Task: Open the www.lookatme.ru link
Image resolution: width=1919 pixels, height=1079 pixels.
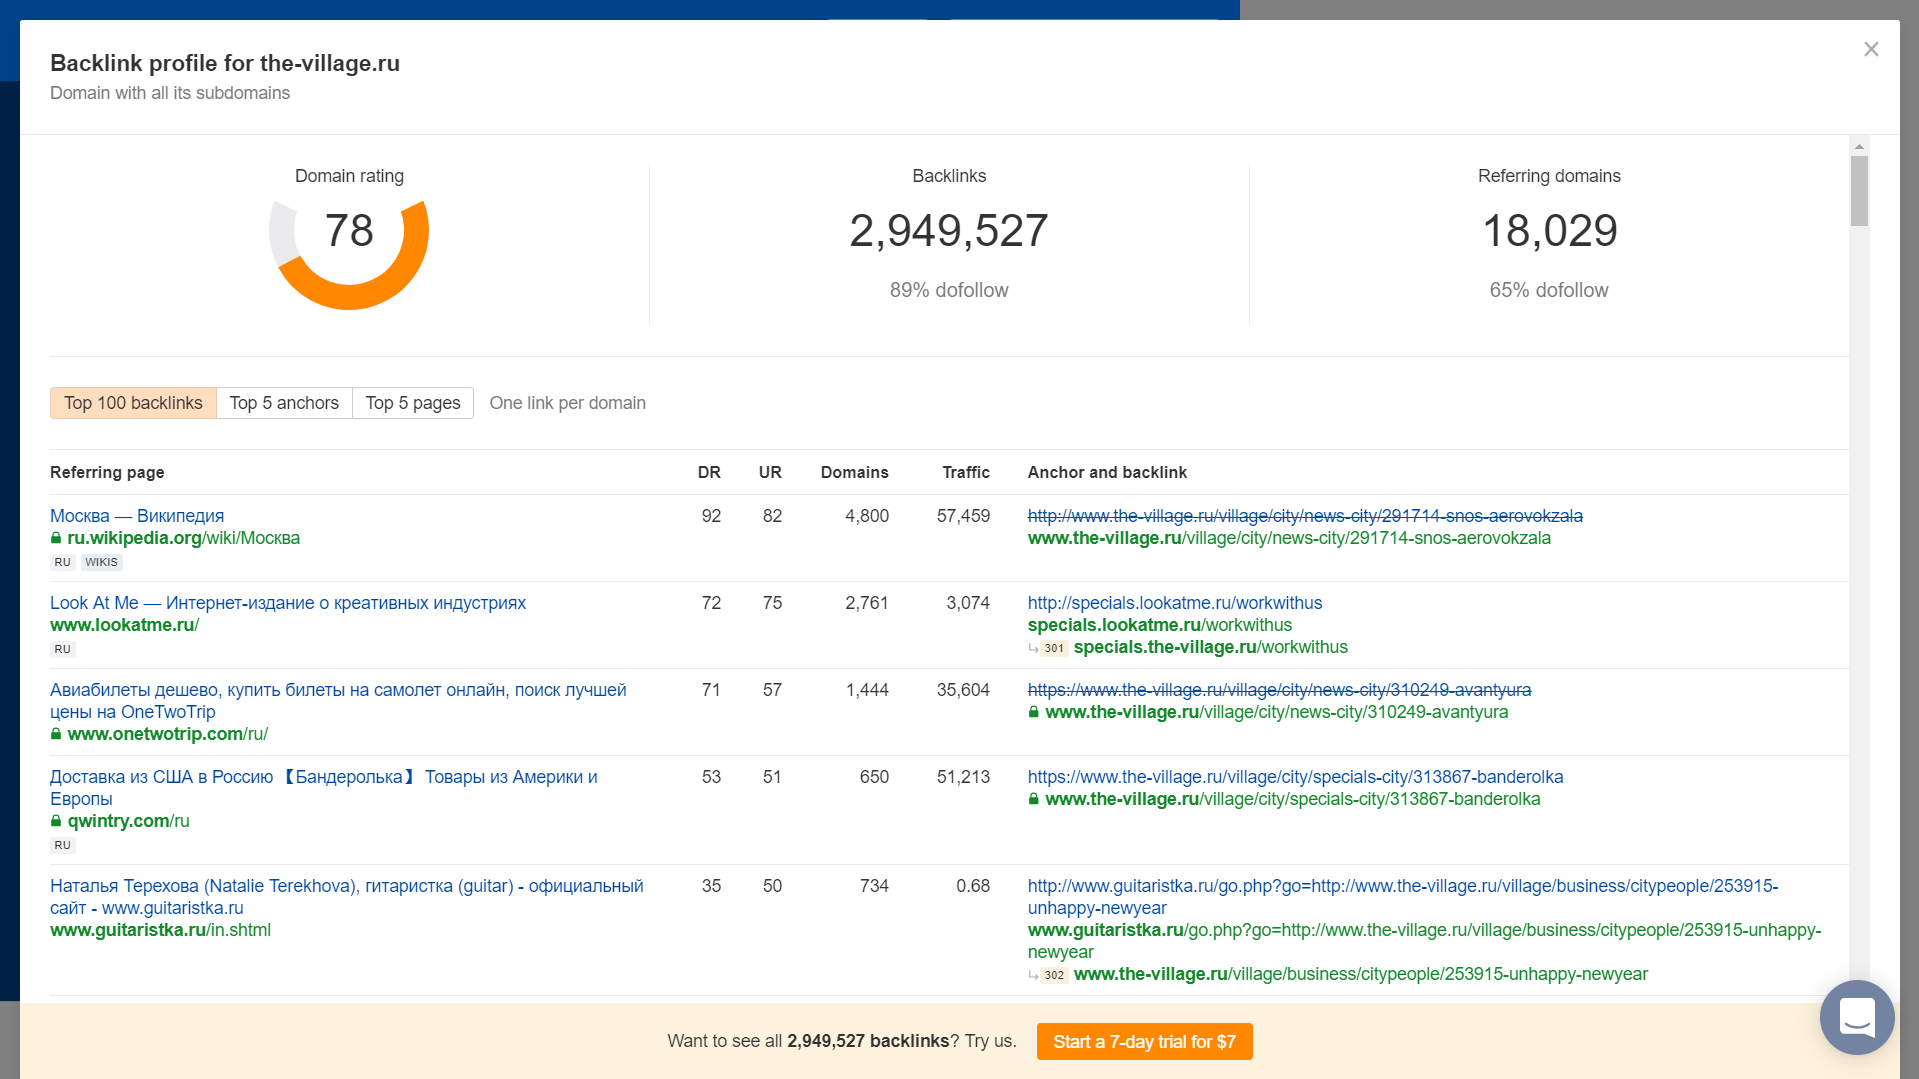Action: [124, 625]
